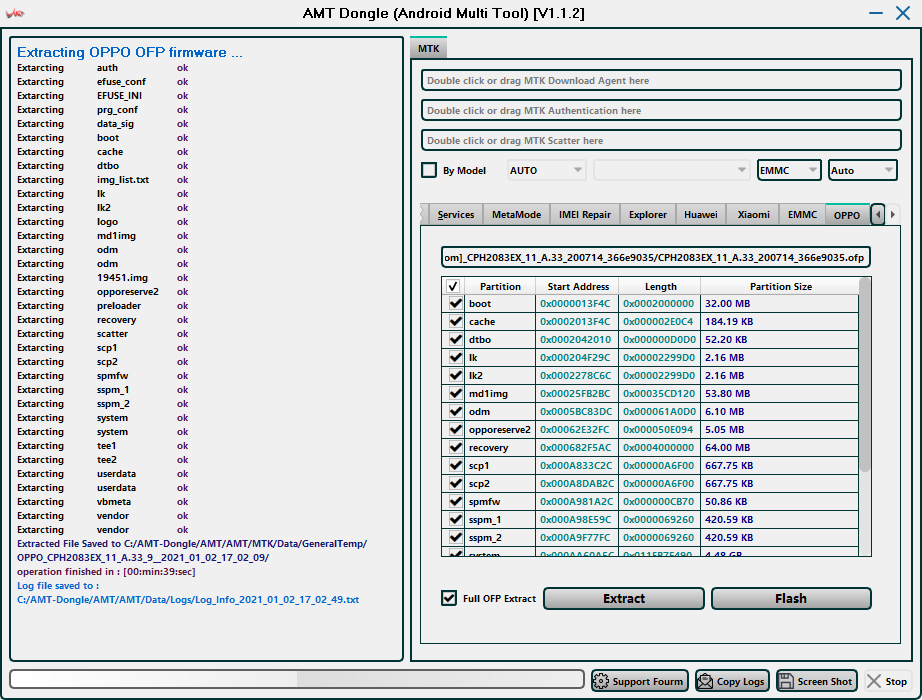
Task: Click the MTK Authentication field
Action: pos(661,111)
